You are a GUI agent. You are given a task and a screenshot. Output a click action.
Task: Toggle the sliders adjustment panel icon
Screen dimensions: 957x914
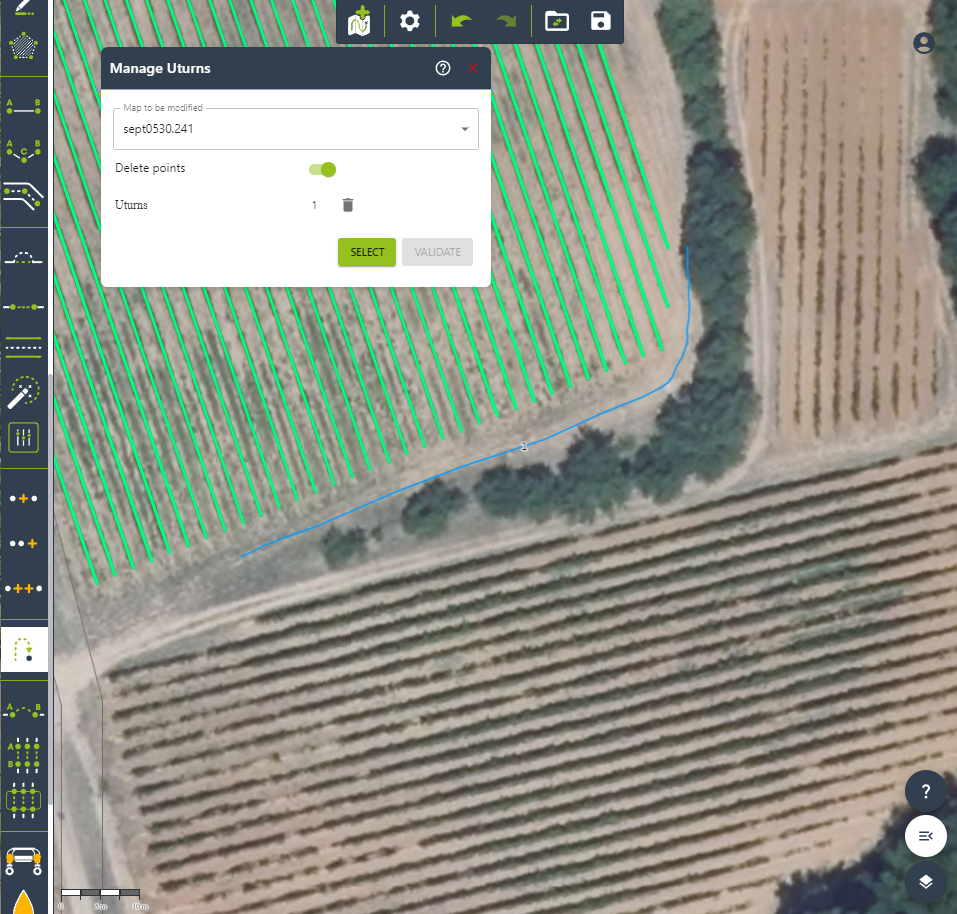23,437
